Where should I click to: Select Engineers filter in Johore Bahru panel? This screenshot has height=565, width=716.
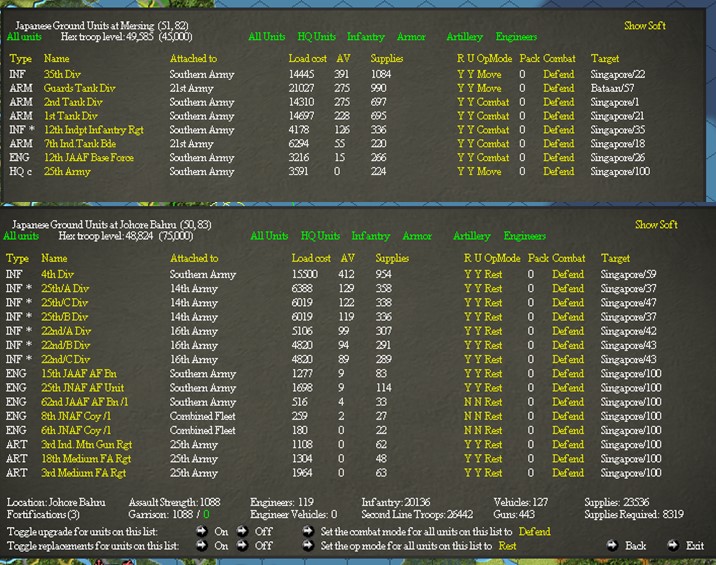pyautogui.click(x=525, y=236)
